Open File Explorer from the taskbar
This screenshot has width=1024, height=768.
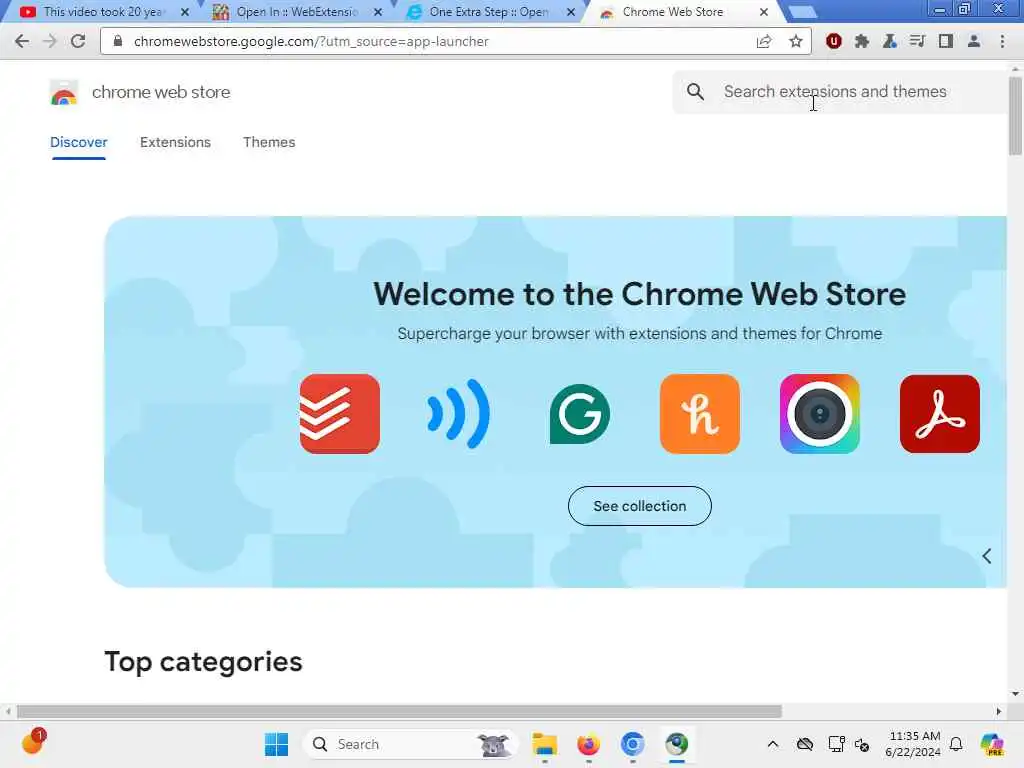(544, 744)
